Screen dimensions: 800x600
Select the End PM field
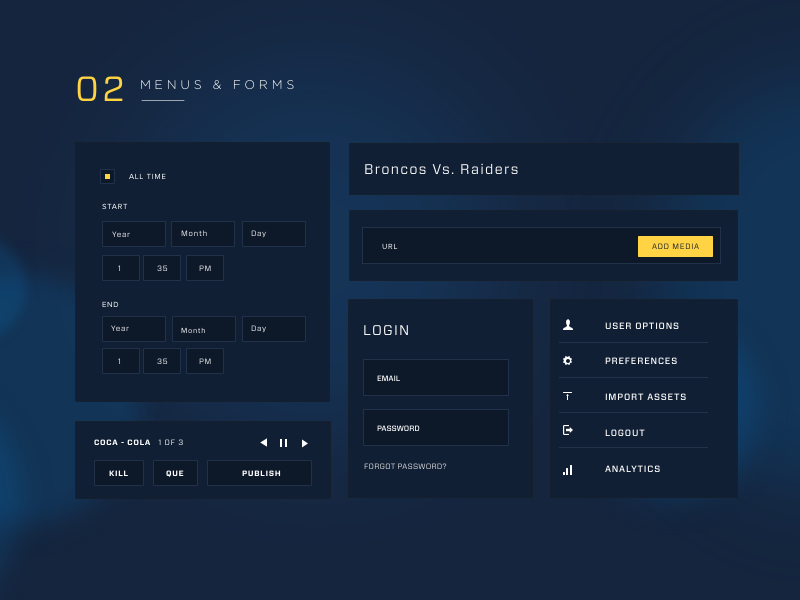(205, 361)
